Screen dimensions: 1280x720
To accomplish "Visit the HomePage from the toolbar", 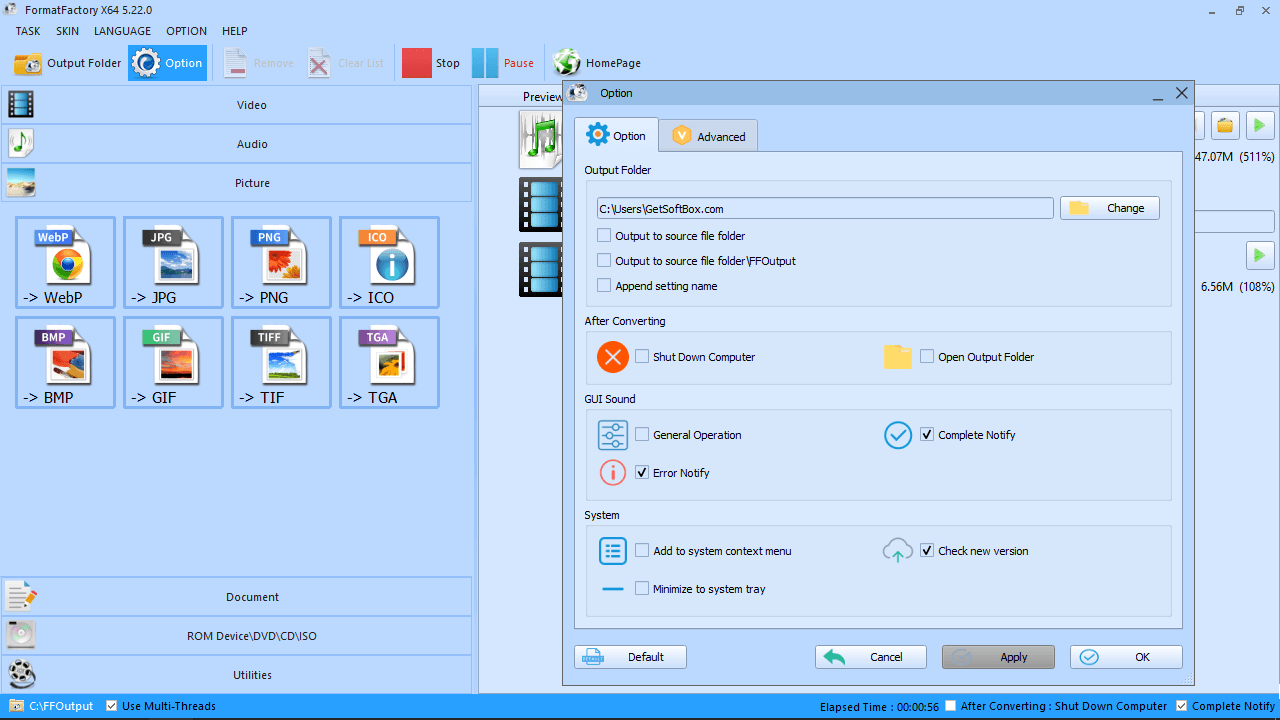I will (x=597, y=63).
